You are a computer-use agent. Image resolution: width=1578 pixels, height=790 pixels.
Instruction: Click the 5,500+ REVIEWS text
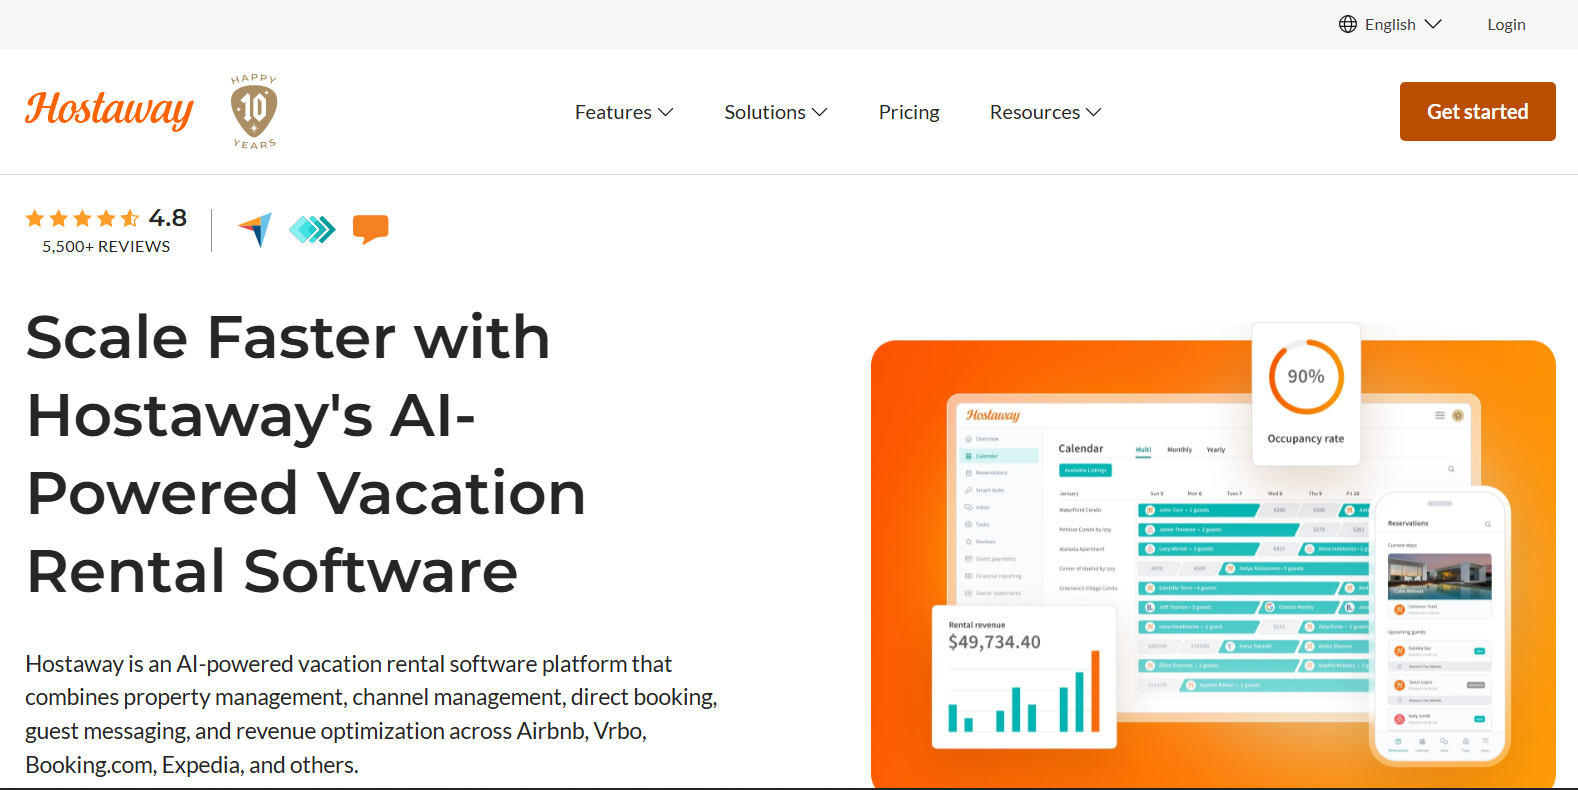tap(106, 246)
